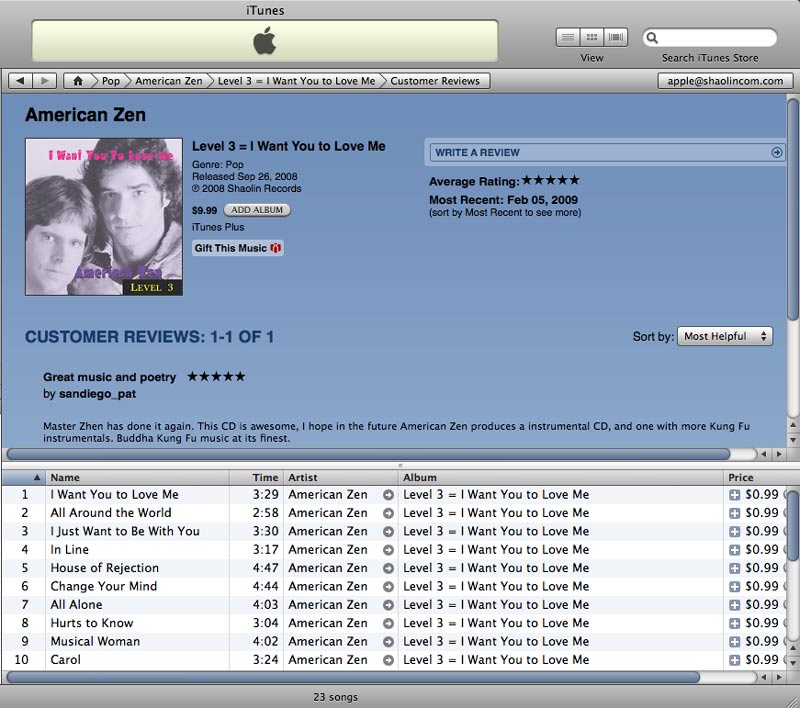Go back with the left arrow button
This screenshot has width=800, height=708.
pos(21,81)
